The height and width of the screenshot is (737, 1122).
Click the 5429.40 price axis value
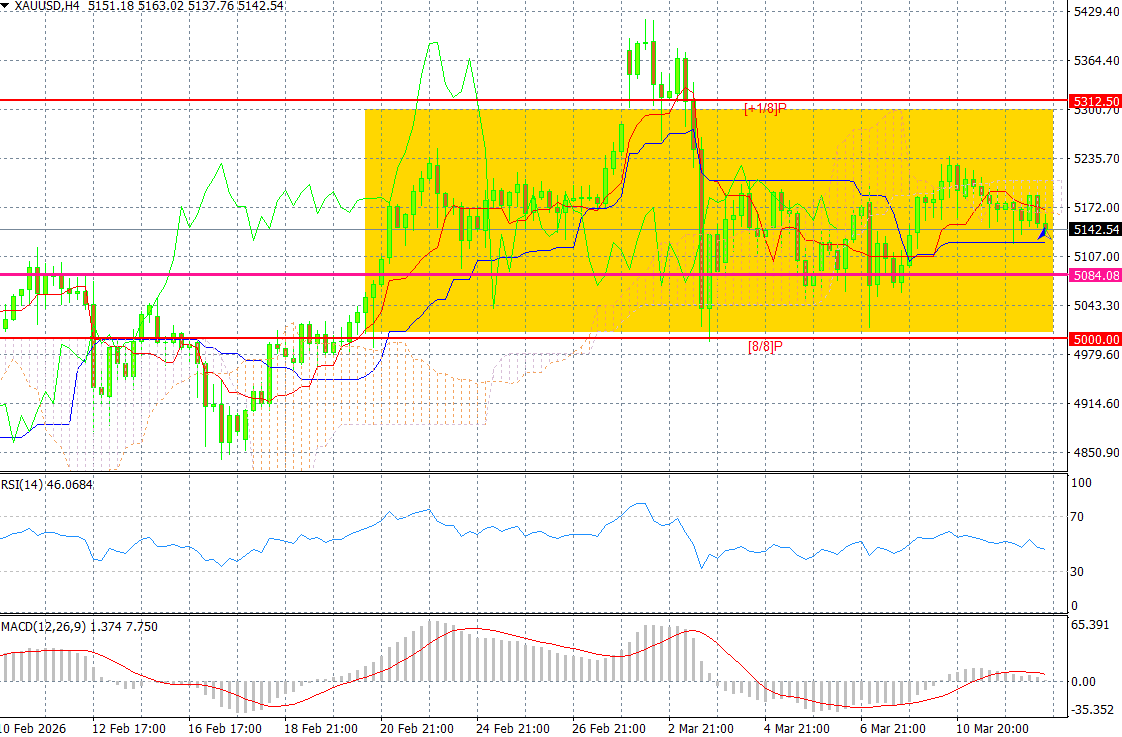pyautogui.click(x=1097, y=11)
